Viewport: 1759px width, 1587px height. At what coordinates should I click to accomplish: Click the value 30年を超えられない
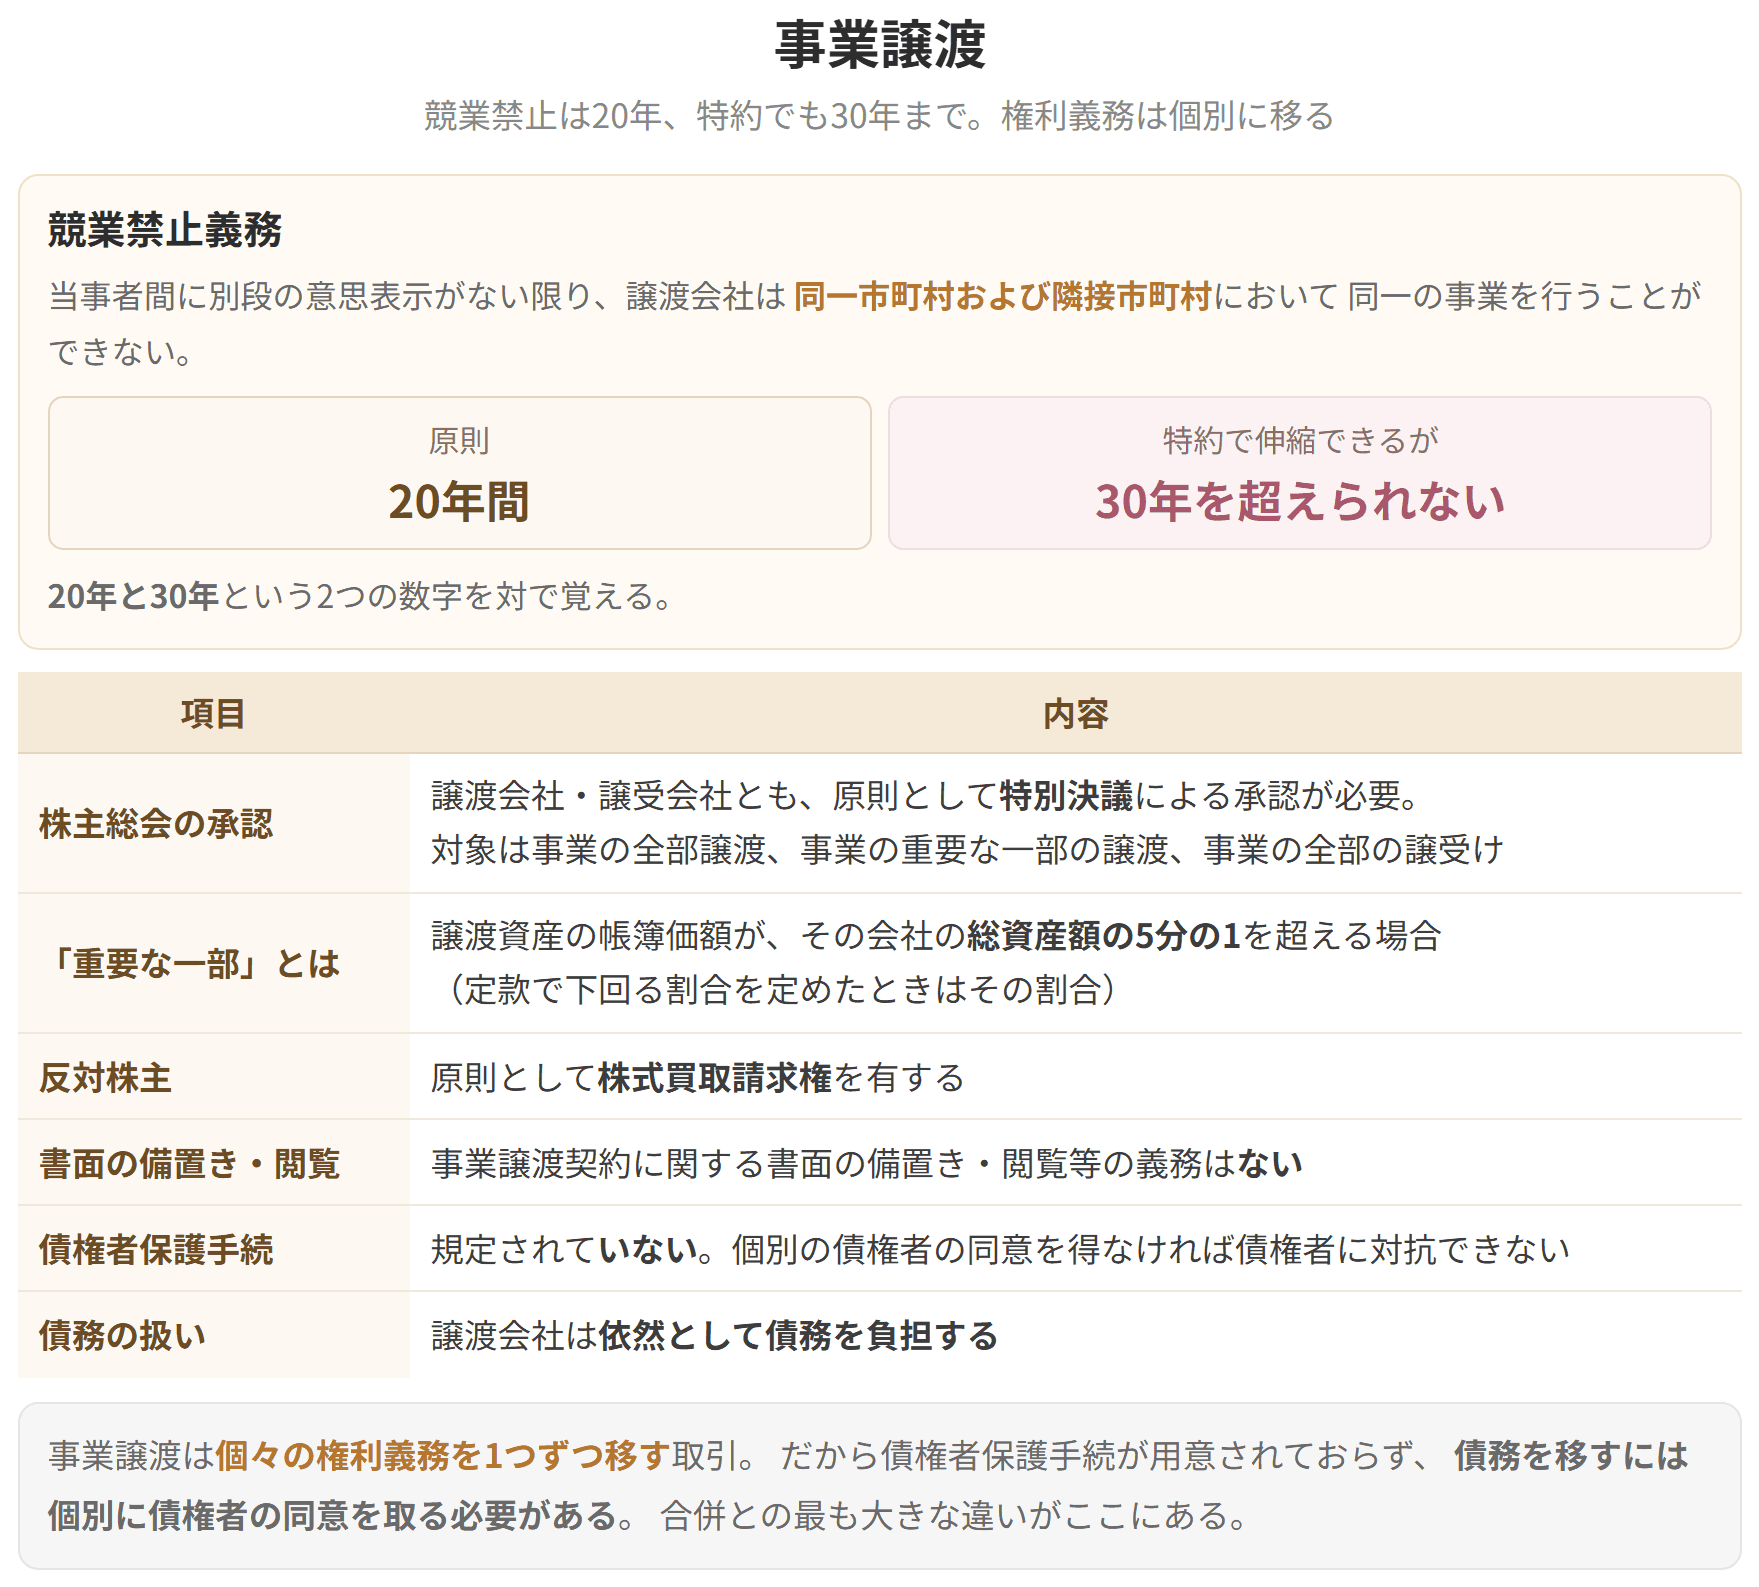point(1300,501)
